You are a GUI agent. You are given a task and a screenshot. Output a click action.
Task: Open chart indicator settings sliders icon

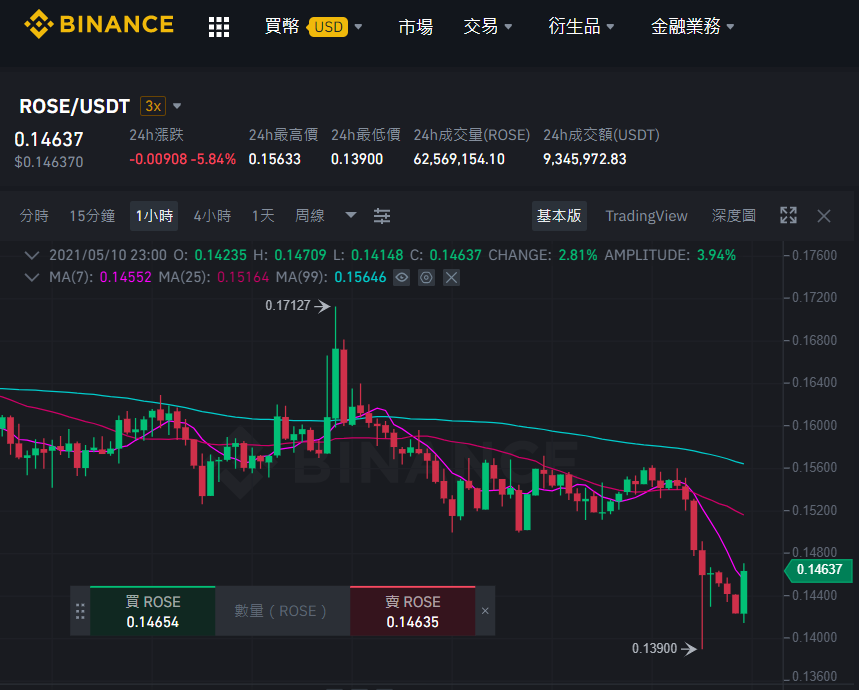382,216
